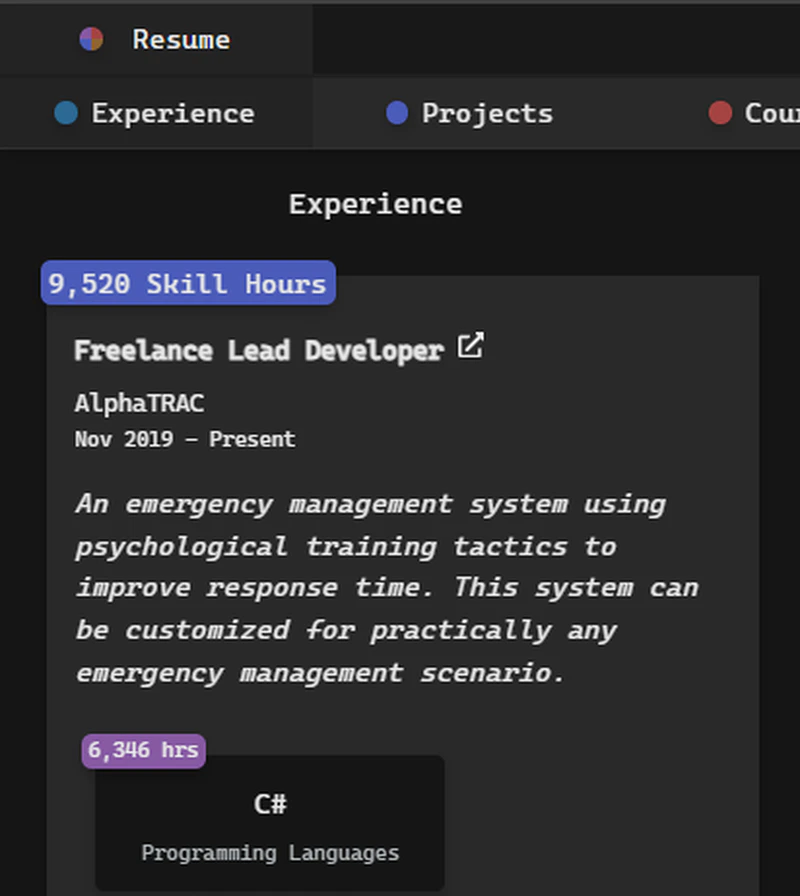This screenshot has width=800, height=896.
Task: Click the red dot on the cut-off tab
Action: tap(720, 113)
